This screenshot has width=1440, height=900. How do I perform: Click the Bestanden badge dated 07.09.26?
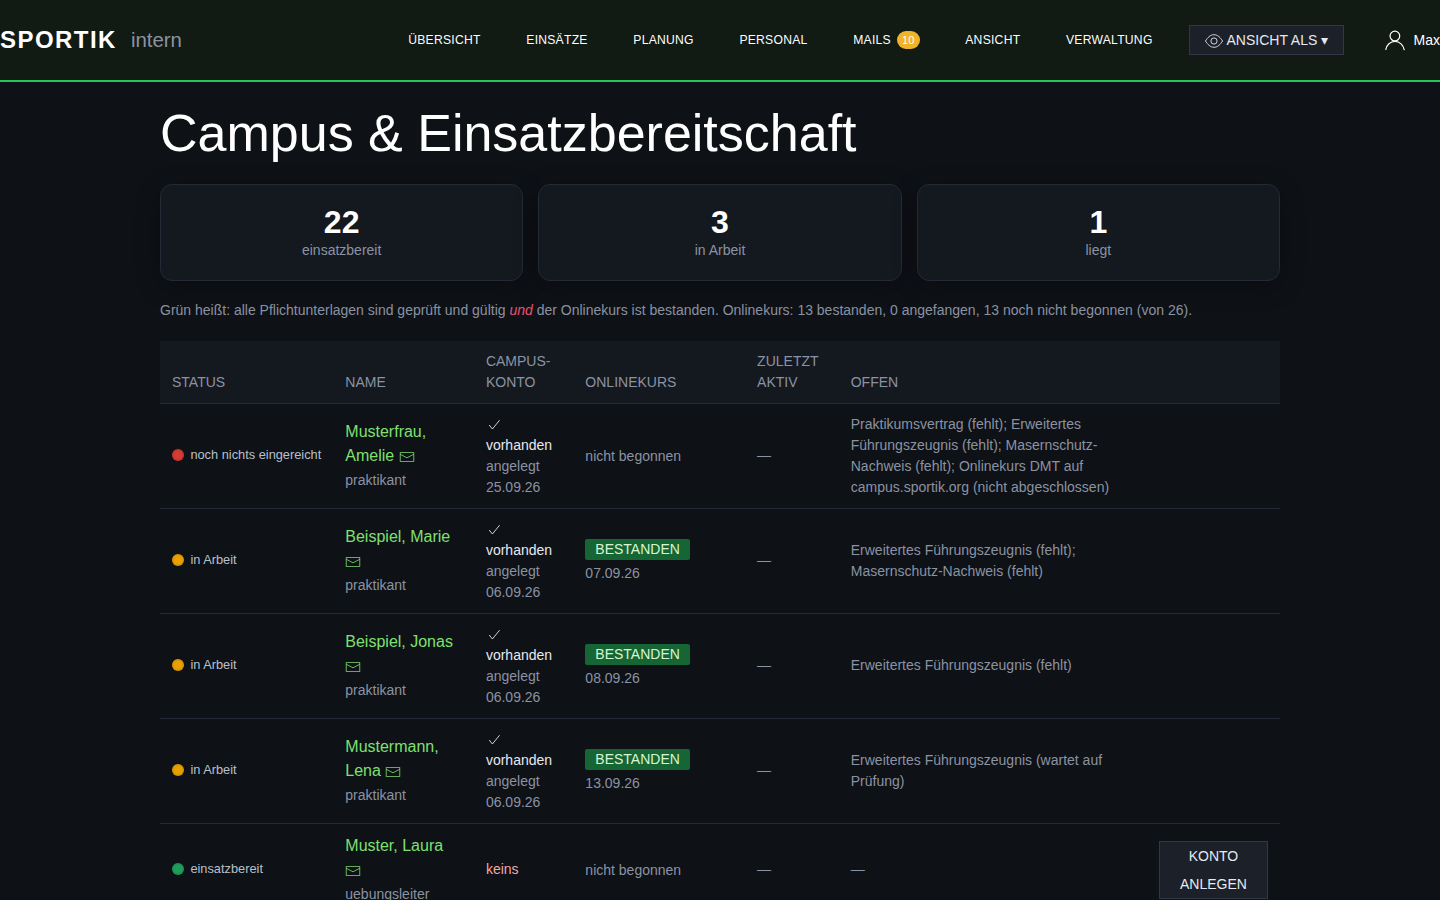click(x=637, y=550)
